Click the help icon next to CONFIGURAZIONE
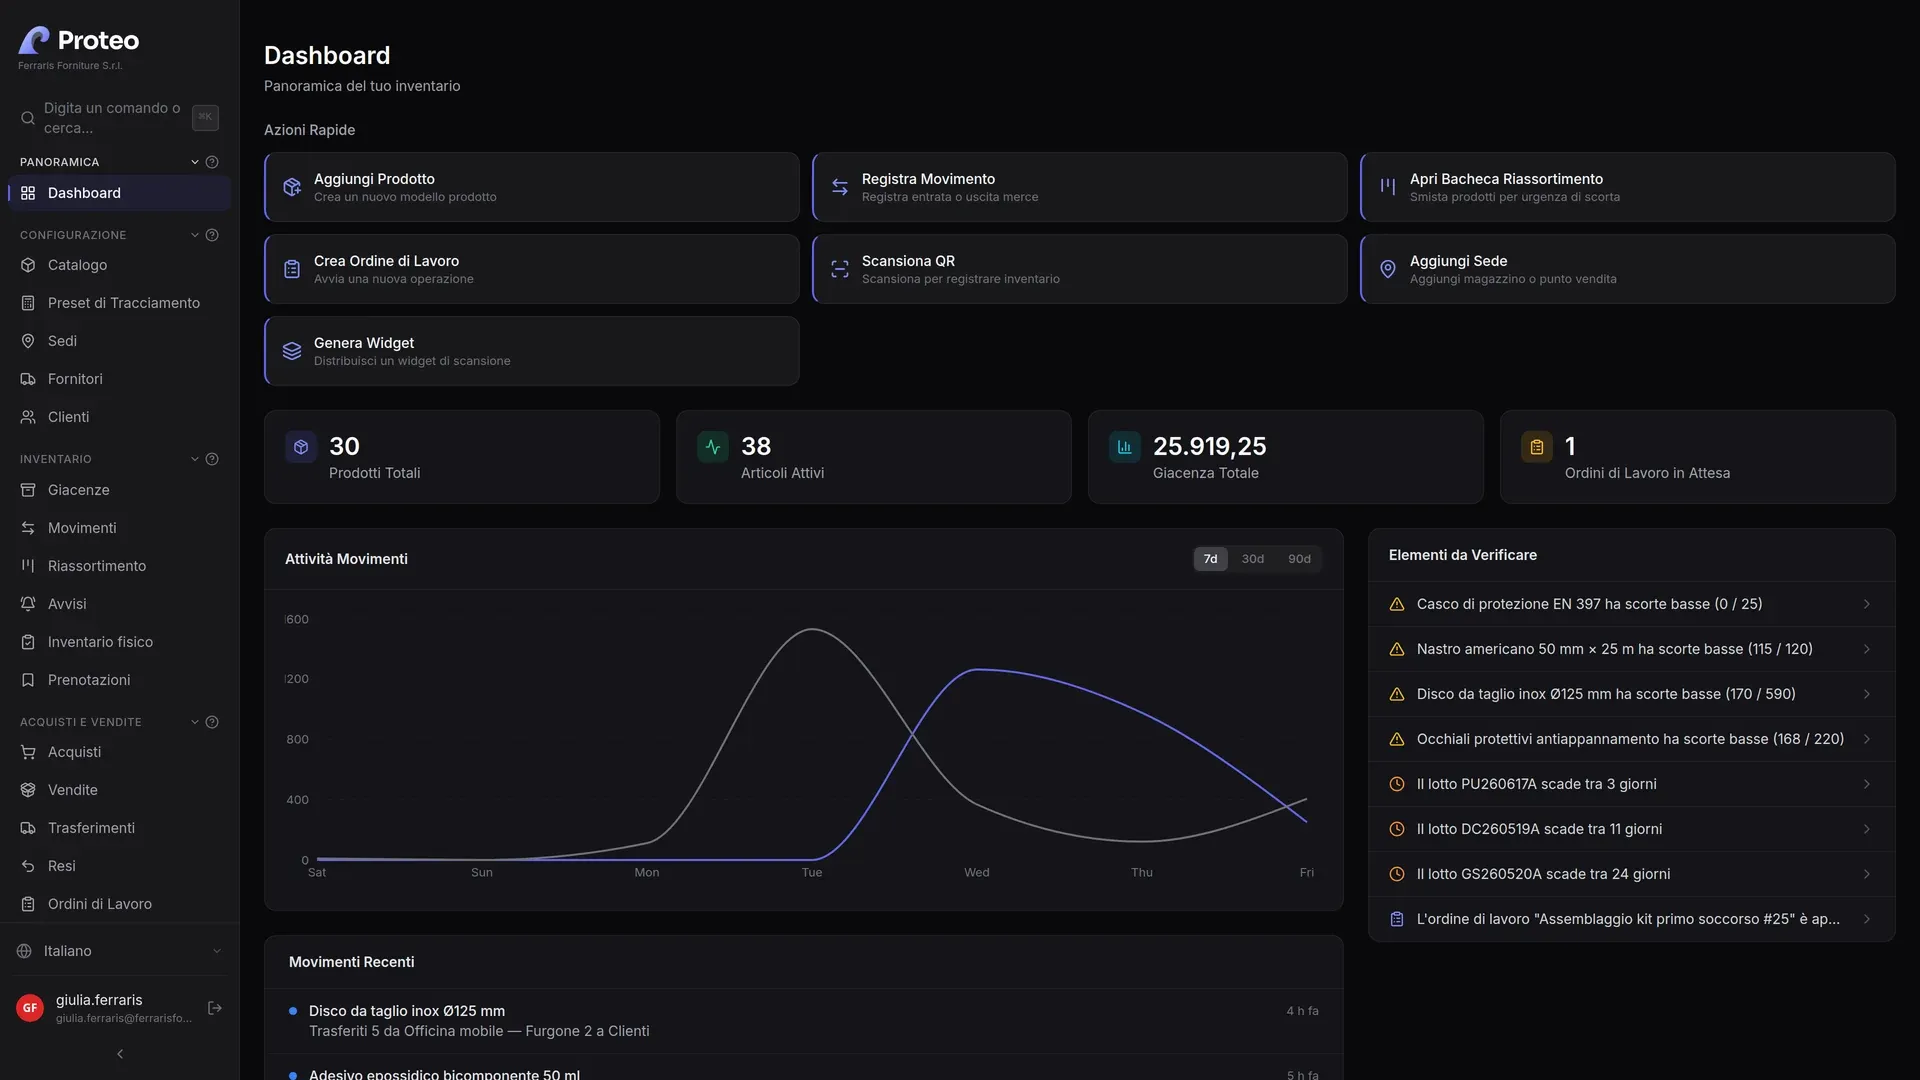The image size is (1920, 1080). coord(212,235)
